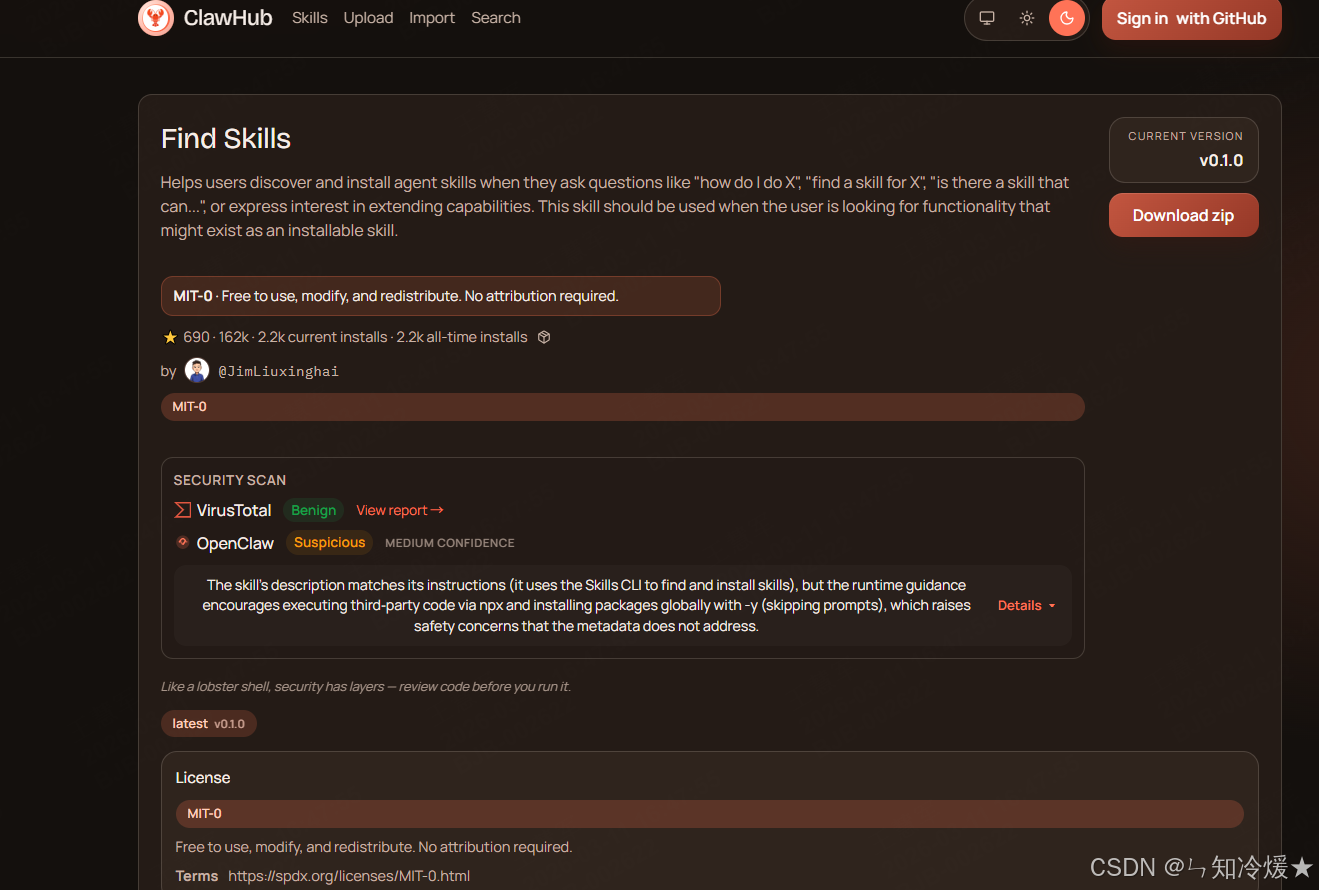Image resolution: width=1319 pixels, height=890 pixels.
Task: Click the lobster shell security tip text
Action: [366, 687]
